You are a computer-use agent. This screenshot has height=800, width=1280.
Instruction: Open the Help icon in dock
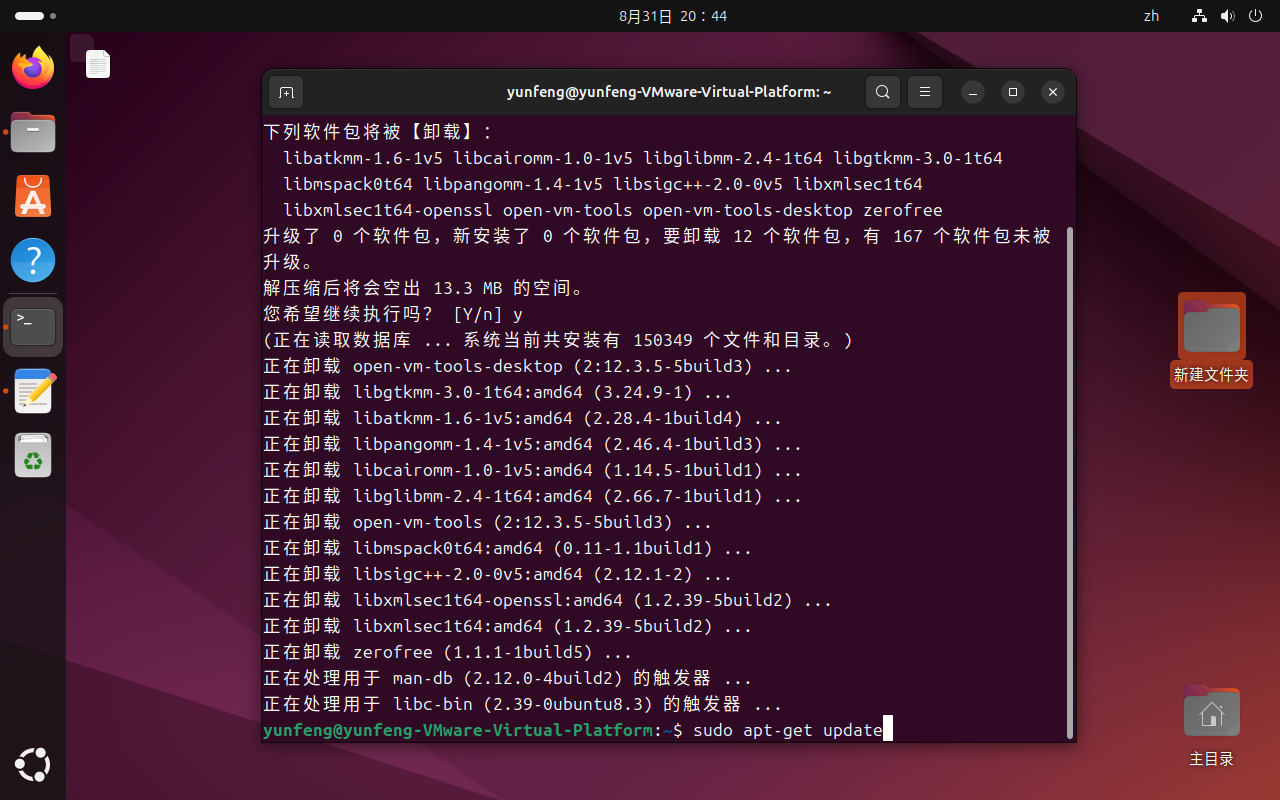(x=33, y=260)
